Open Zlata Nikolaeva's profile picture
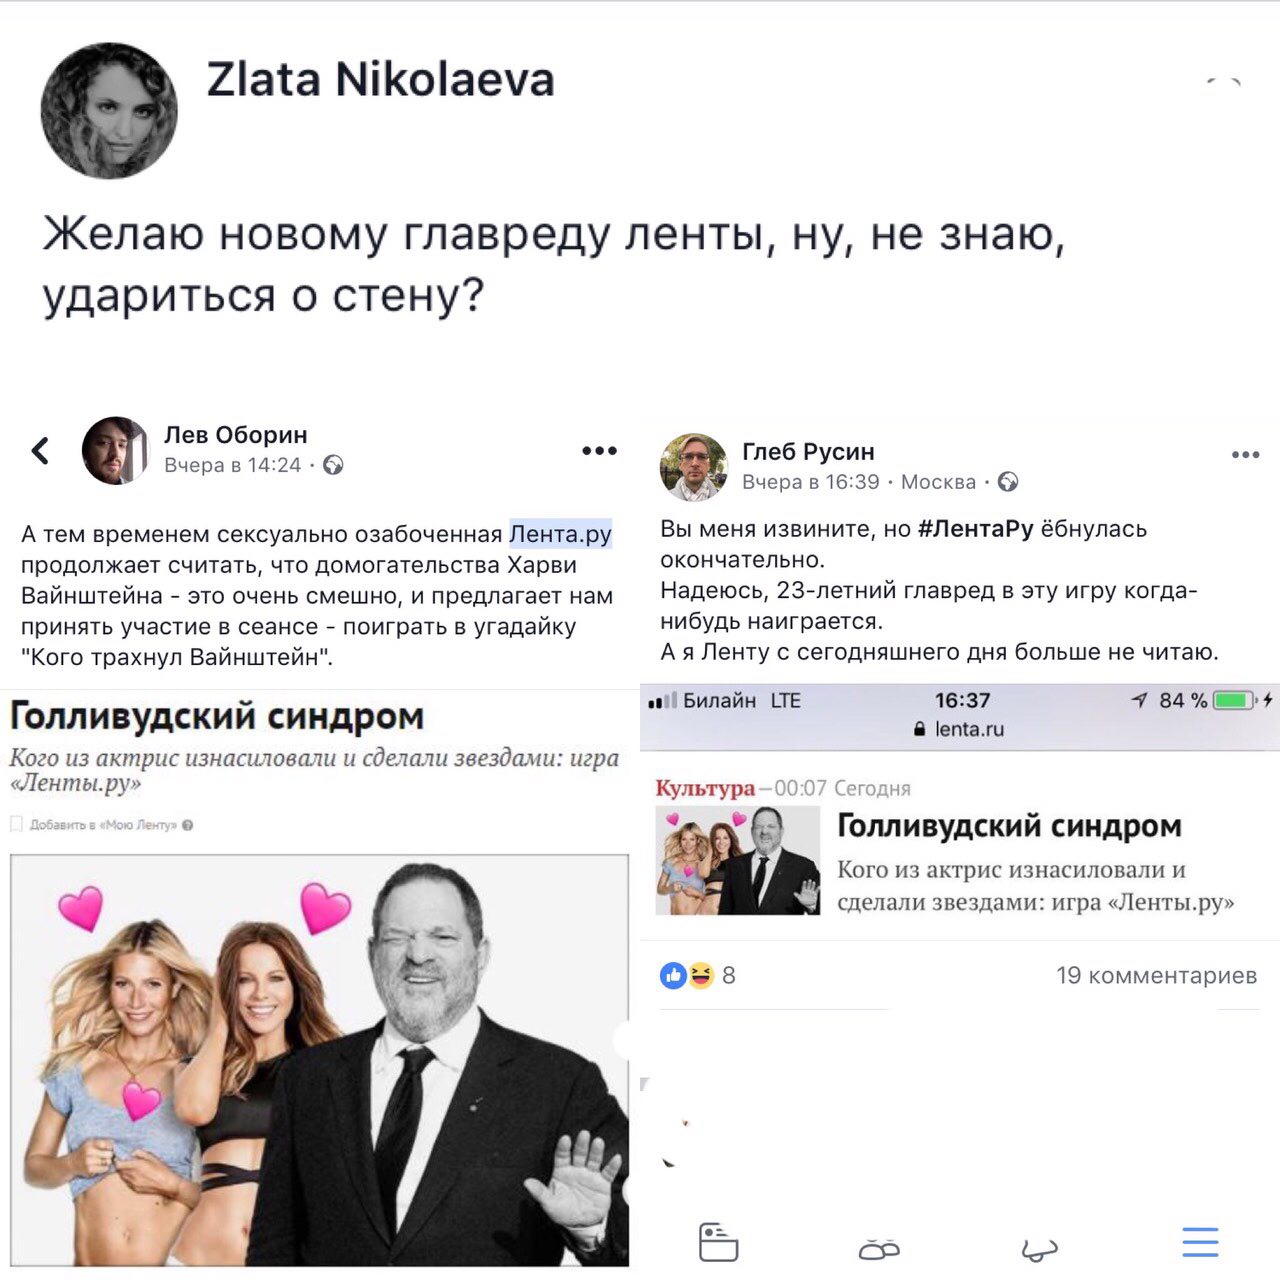This screenshot has width=1280, height=1280. click(x=109, y=111)
